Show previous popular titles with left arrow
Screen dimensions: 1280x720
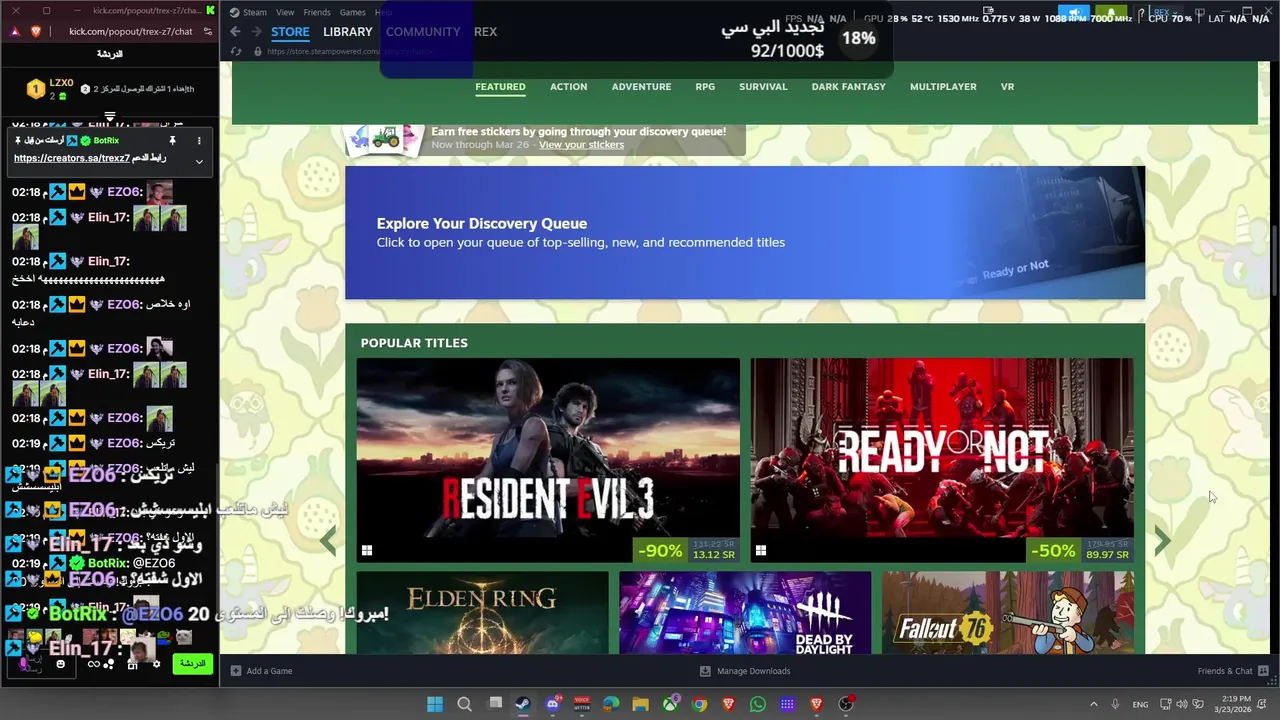click(328, 541)
